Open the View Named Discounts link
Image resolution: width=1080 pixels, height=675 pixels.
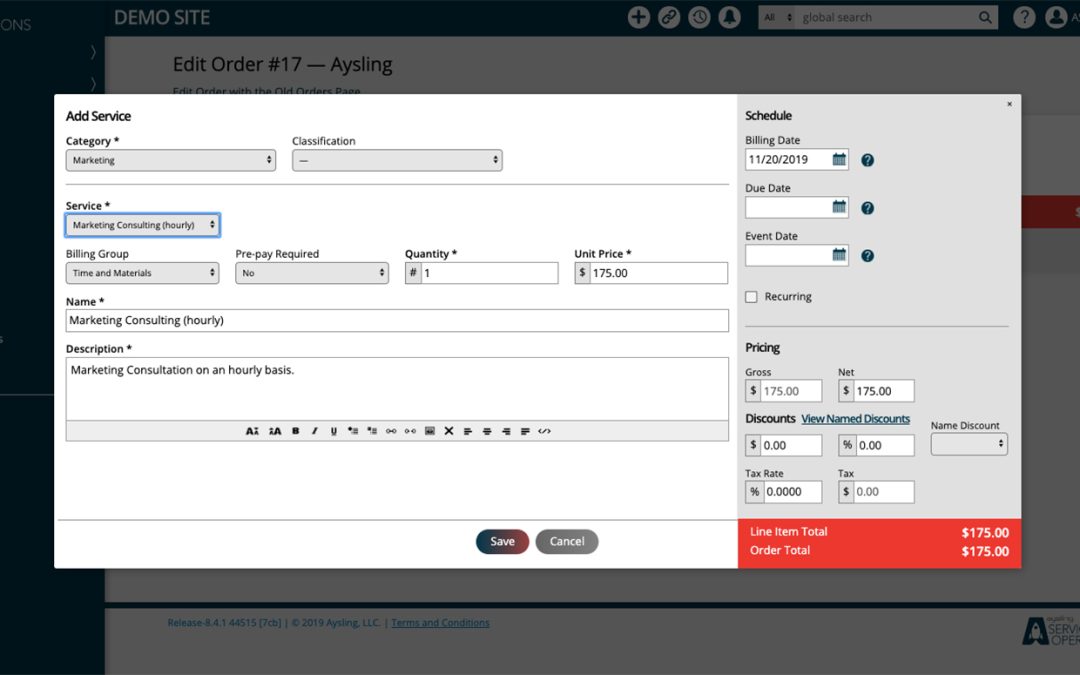[x=855, y=419]
